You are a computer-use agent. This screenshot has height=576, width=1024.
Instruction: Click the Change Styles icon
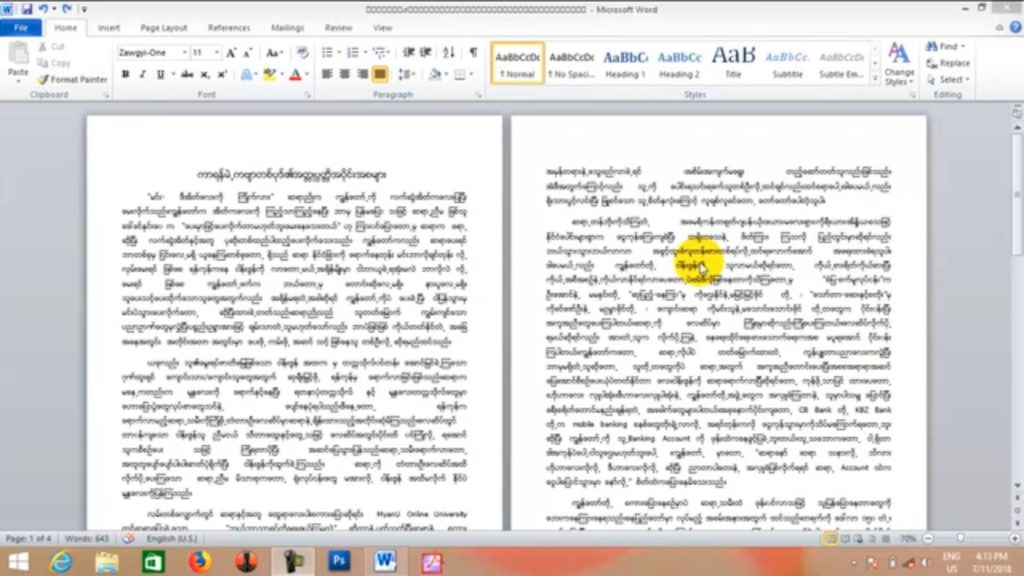click(x=899, y=64)
